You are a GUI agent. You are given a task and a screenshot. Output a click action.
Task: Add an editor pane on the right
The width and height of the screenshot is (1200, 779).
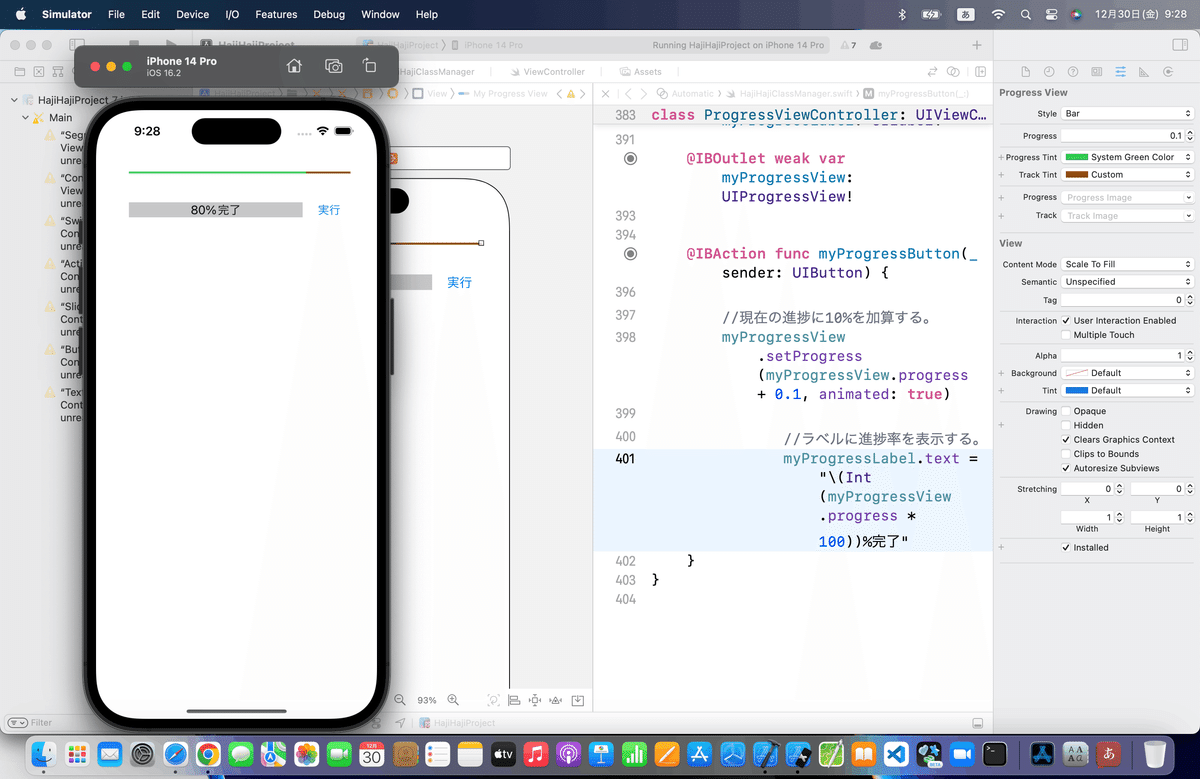(981, 72)
